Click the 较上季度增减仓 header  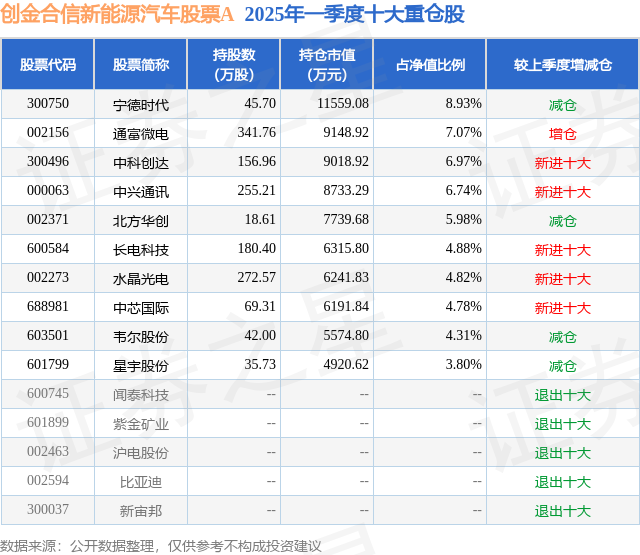562,64
